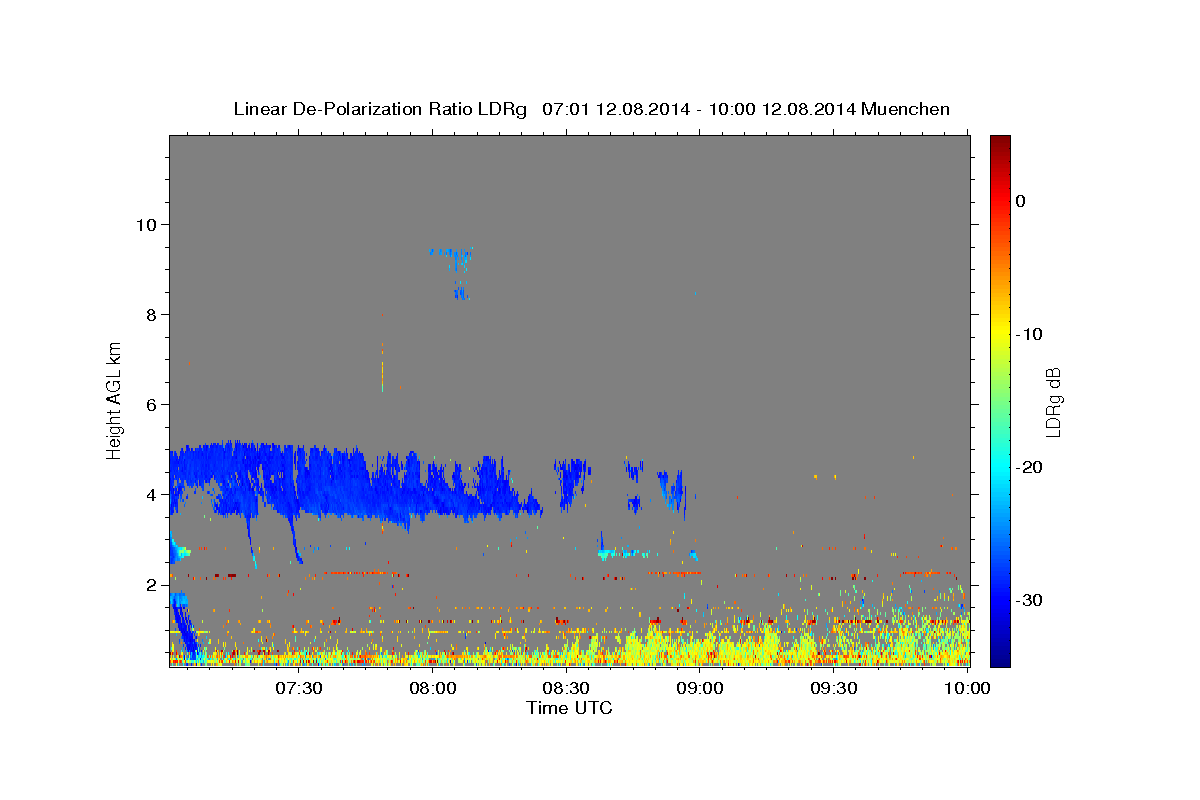Click the 08:00 time tick label
1200x800 pixels.
(x=433, y=688)
